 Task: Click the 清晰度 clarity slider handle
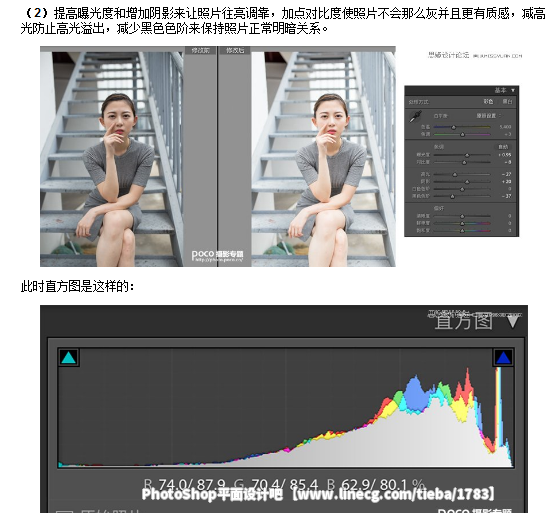click(462, 216)
